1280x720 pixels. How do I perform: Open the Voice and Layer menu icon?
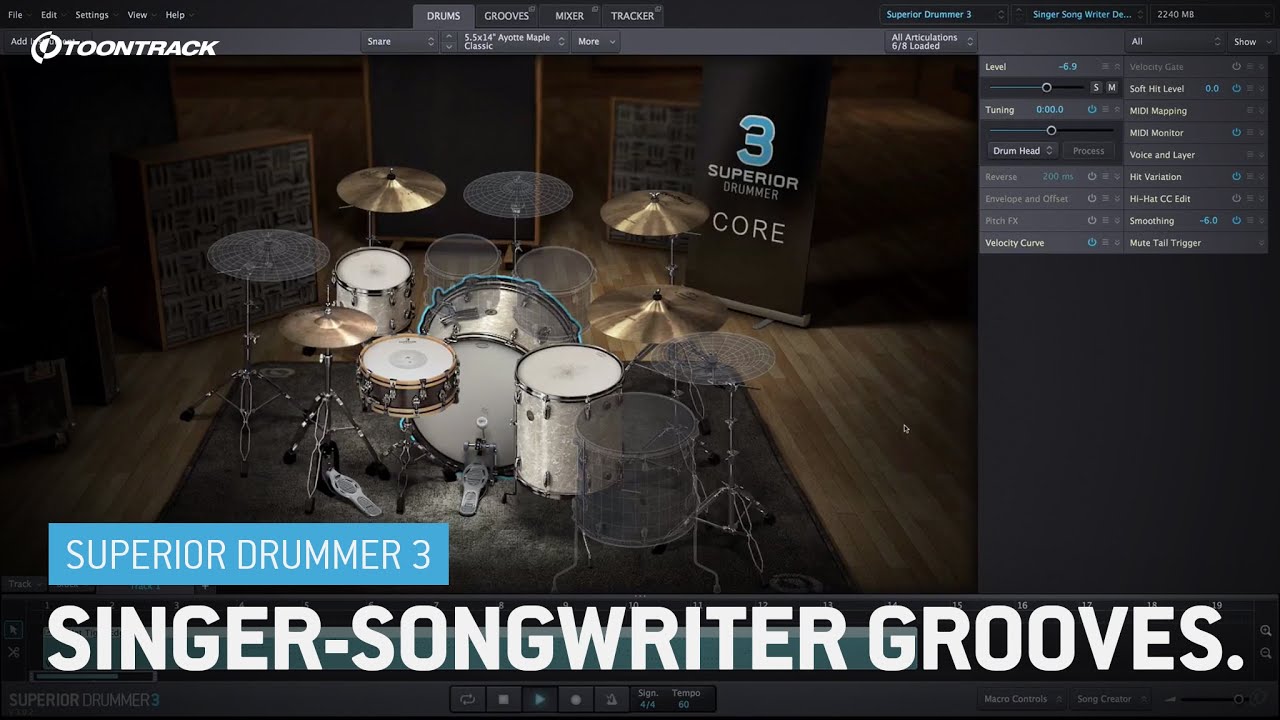click(x=1250, y=155)
